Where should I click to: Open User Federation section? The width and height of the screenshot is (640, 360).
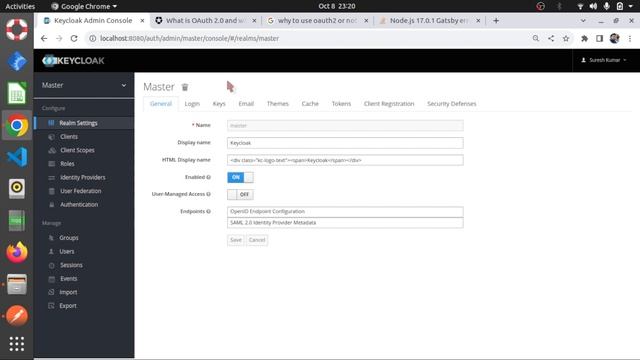point(80,191)
